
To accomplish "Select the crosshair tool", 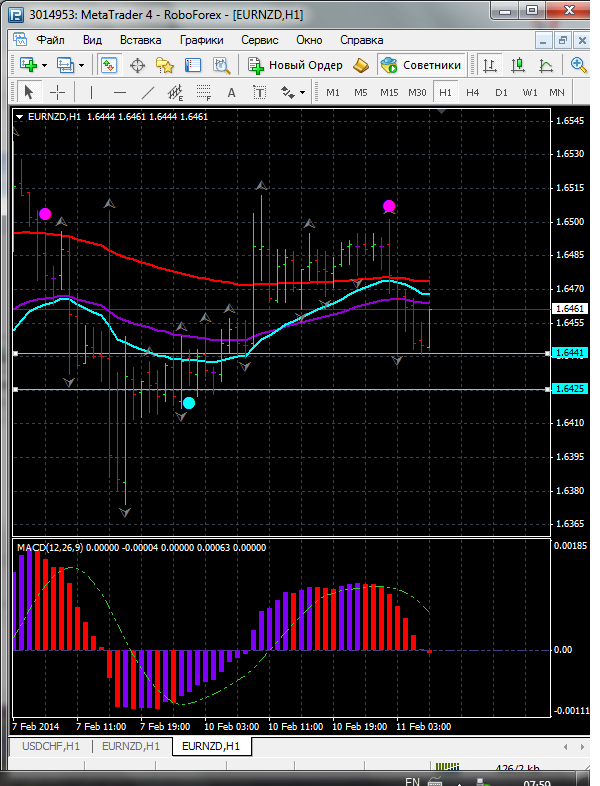I will click(x=58, y=92).
